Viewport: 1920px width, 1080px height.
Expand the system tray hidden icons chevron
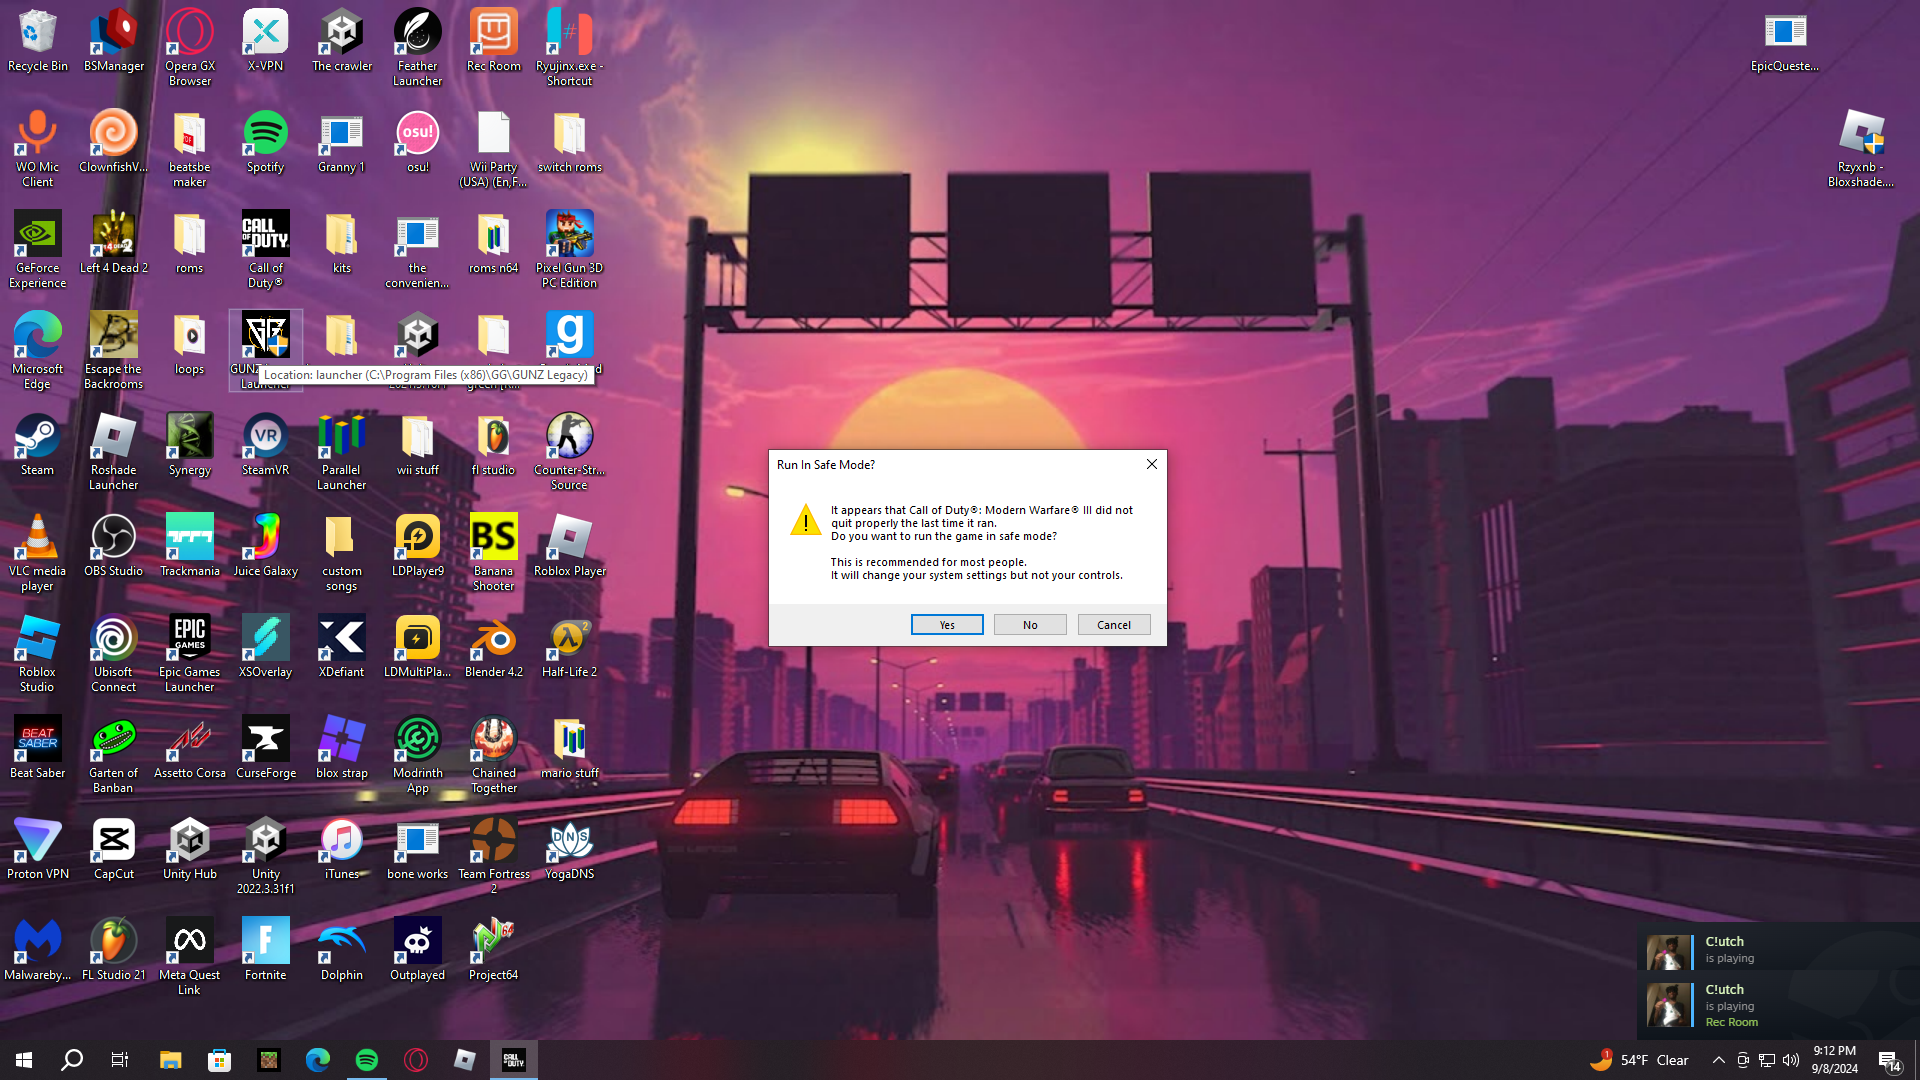(x=1718, y=1060)
